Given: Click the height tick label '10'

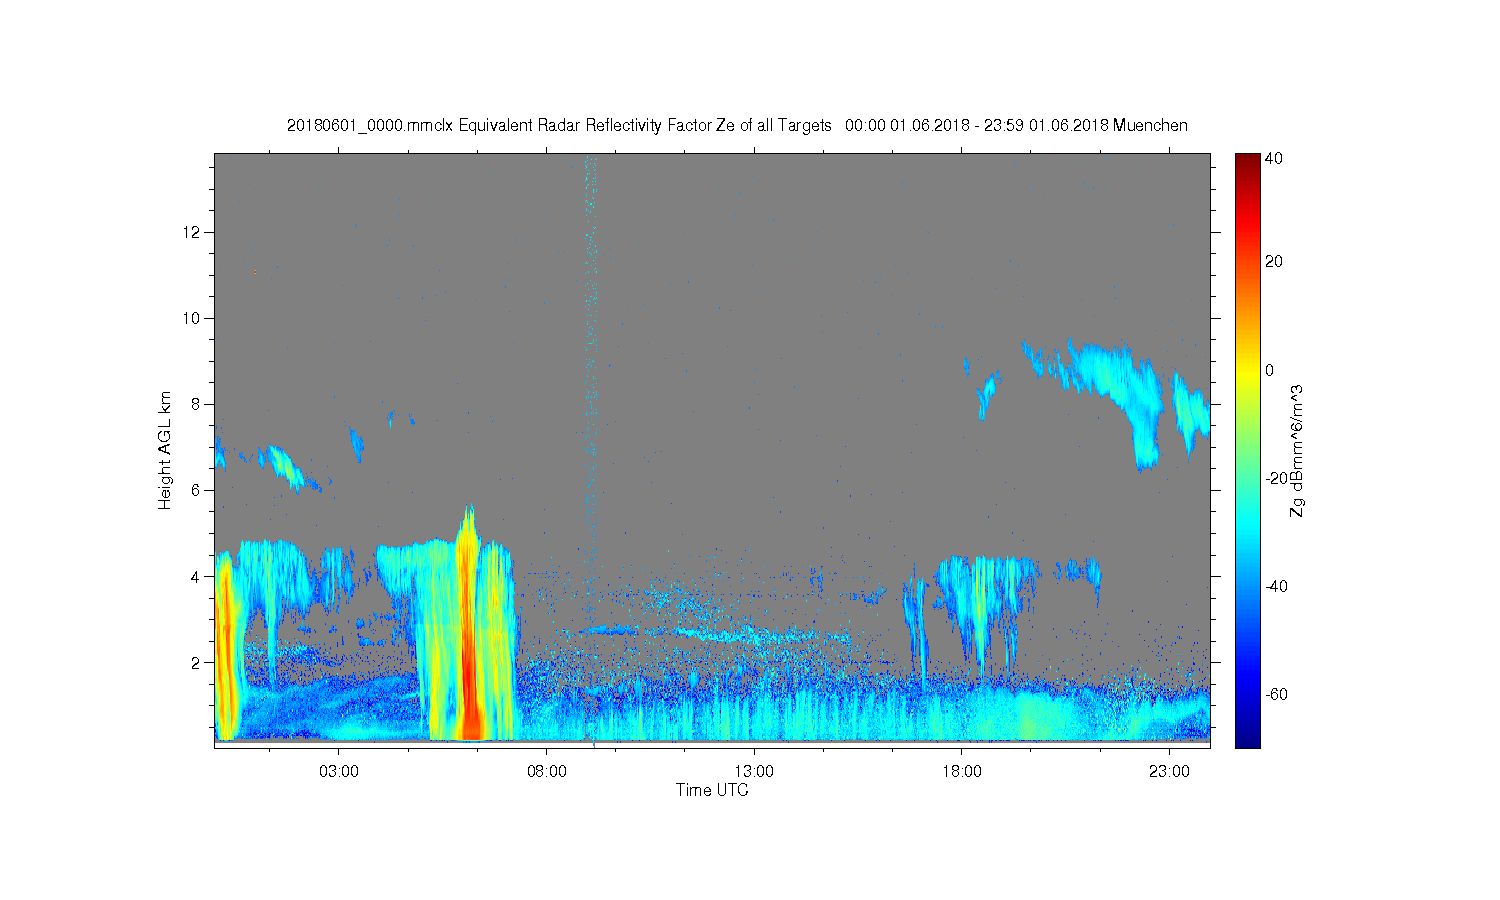Looking at the screenshot, I should point(193,318).
